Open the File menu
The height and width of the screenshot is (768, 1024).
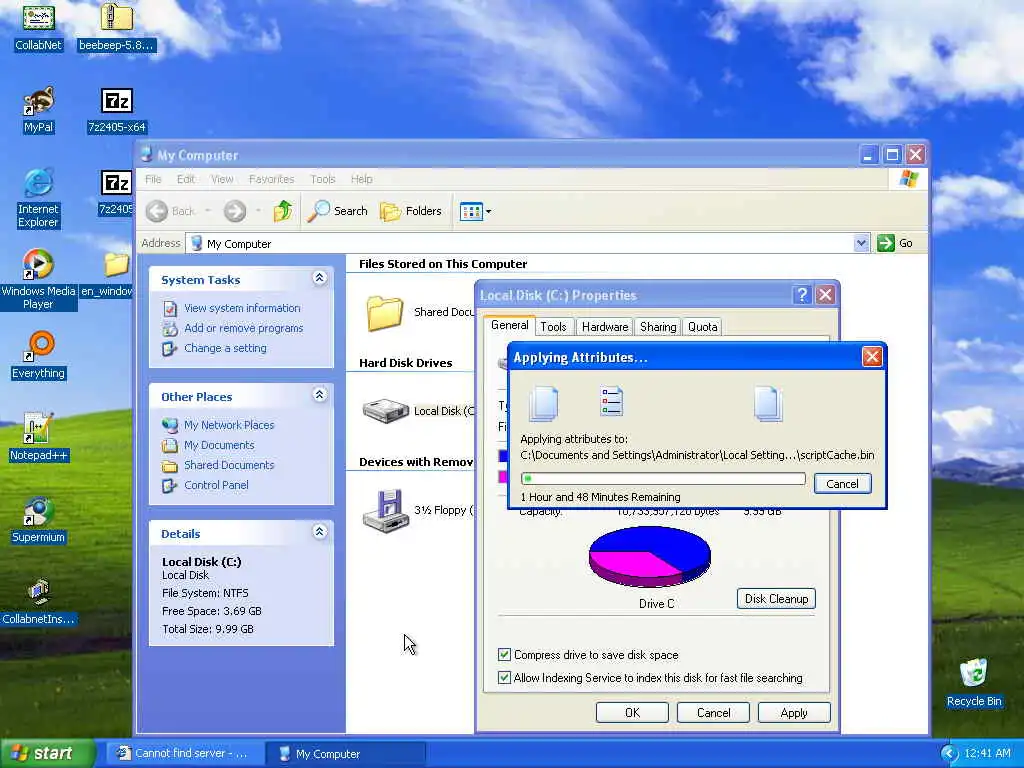153,179
